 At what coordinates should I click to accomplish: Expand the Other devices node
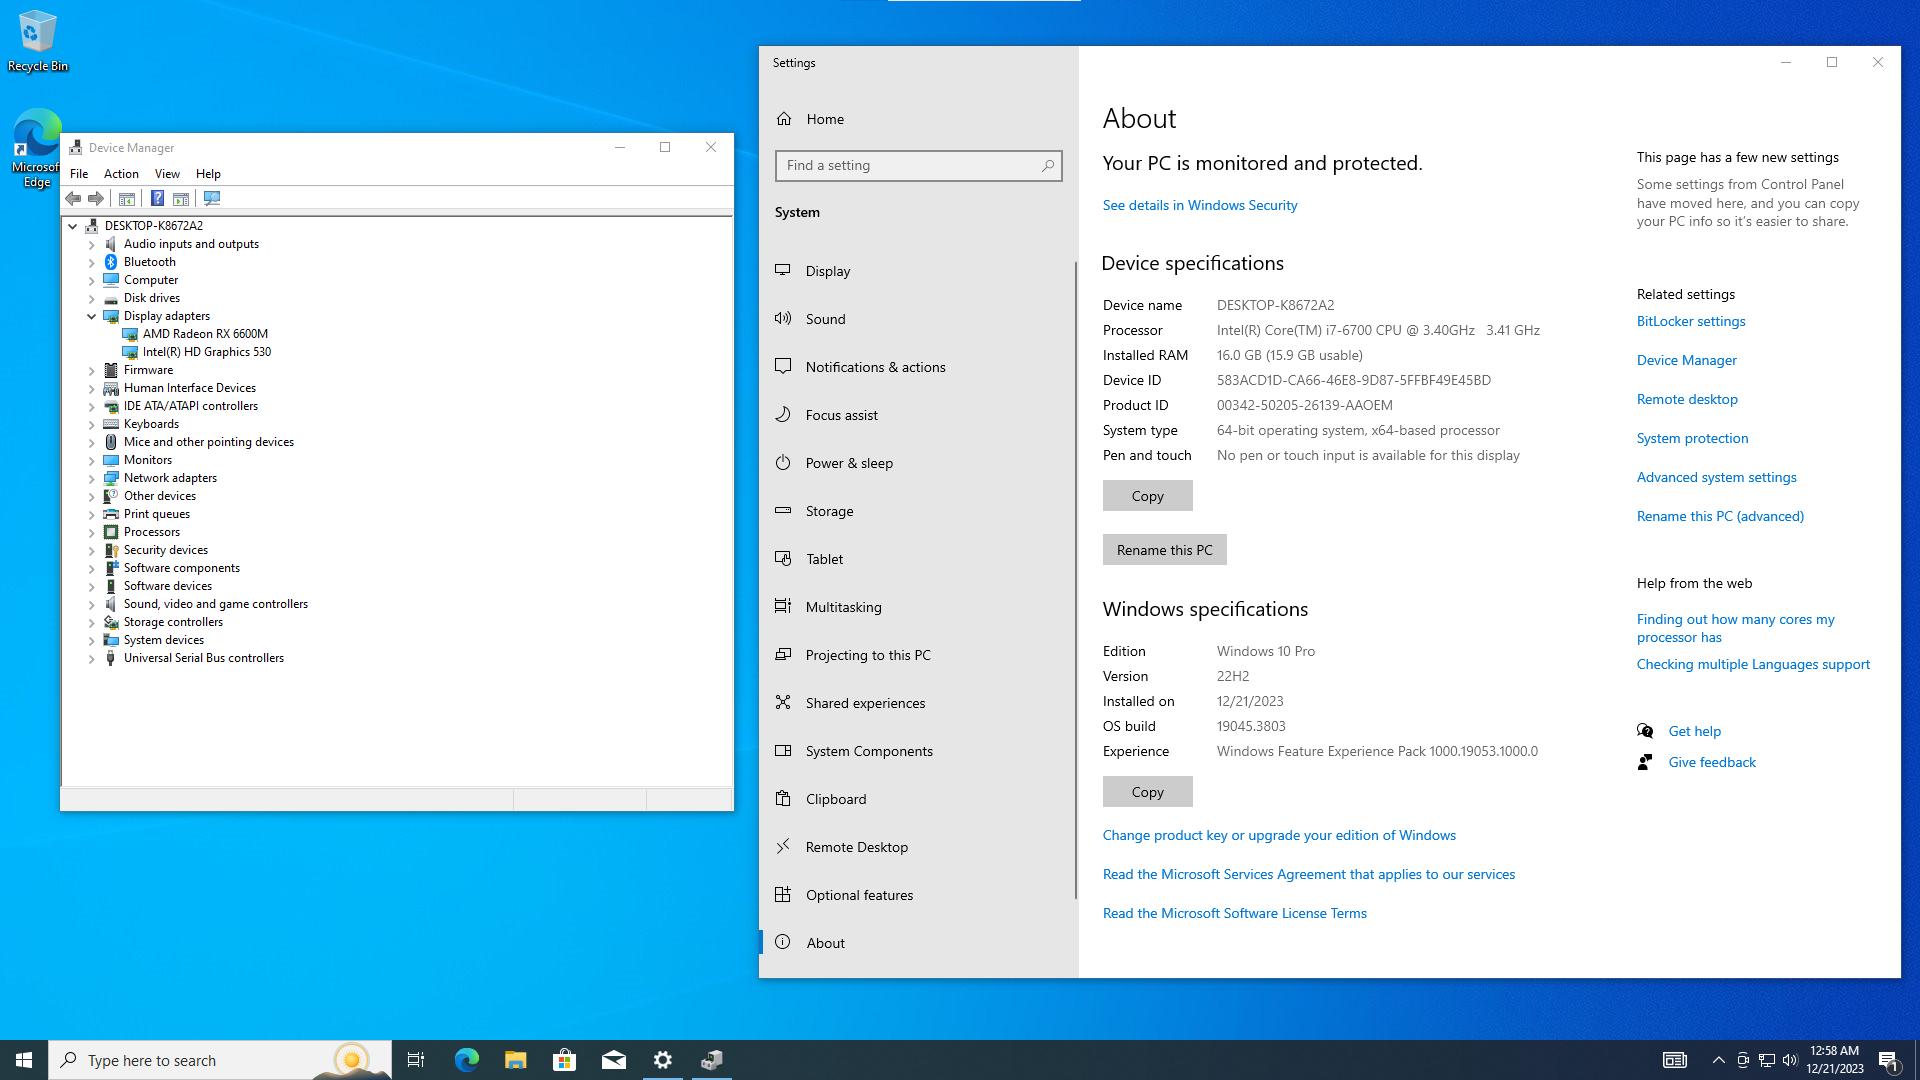(x=92, y=496)
